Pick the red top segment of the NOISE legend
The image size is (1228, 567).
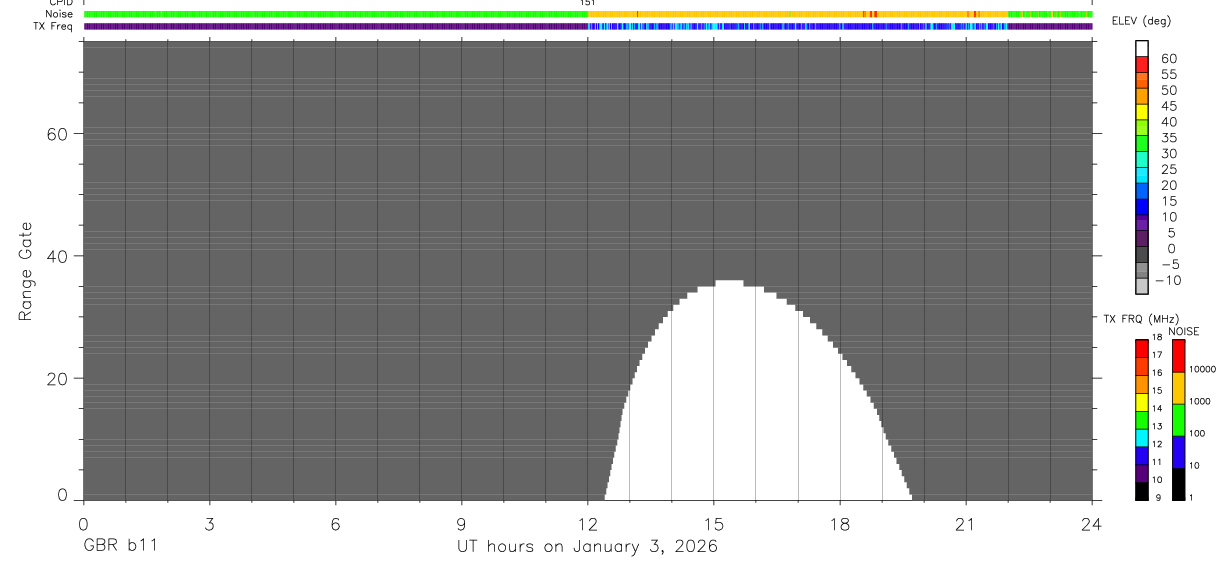(x=1178, y=356)
